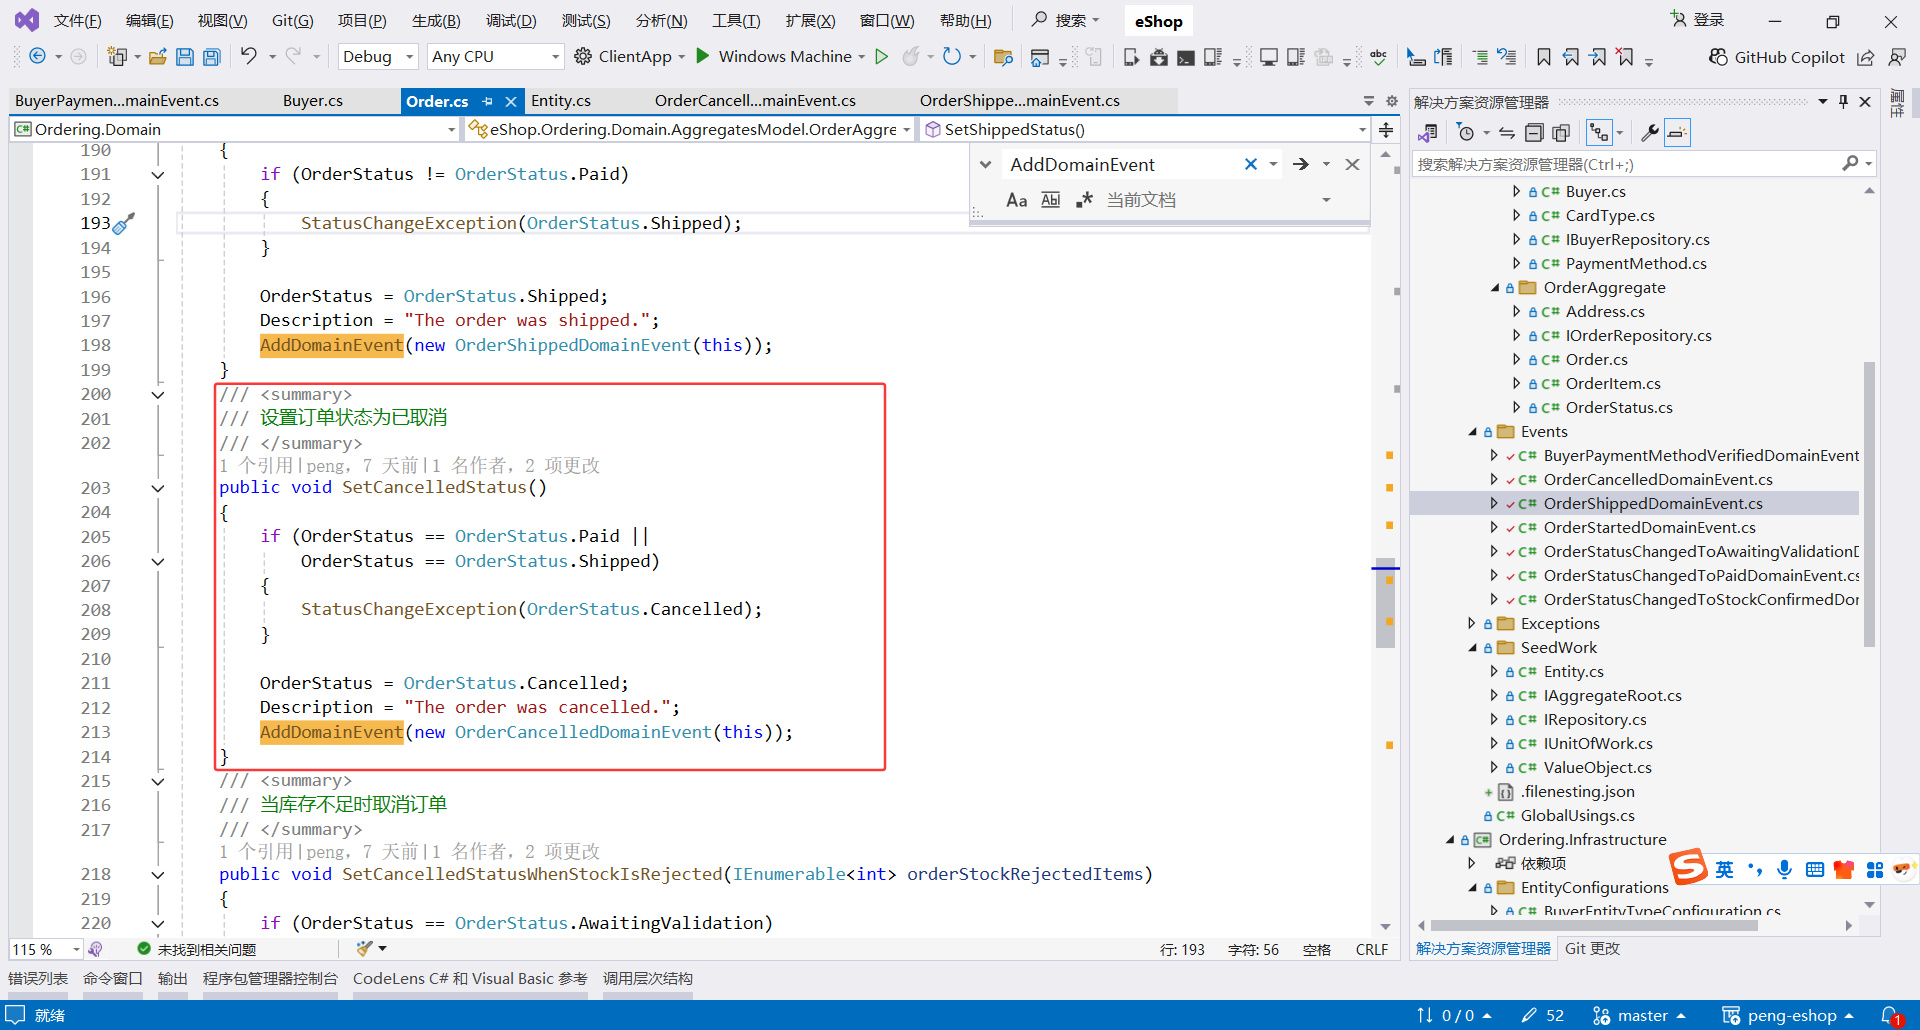Viewport: 1920px width, 1030px height.
Task: Click the Open File folder icon
Action: (x=157, y=57)
